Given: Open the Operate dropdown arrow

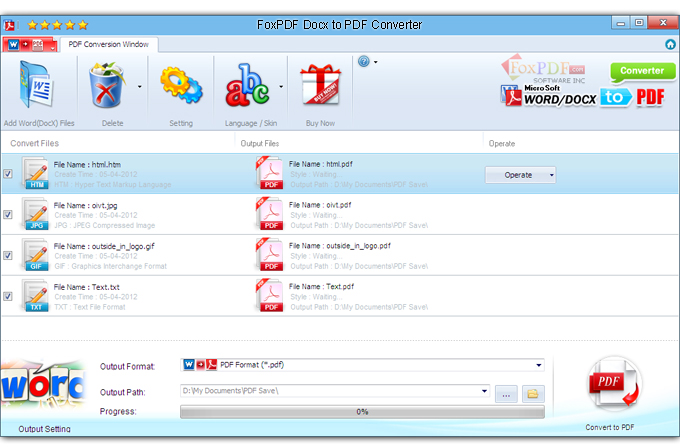Looking at the screenshot, I should (552, 175).
